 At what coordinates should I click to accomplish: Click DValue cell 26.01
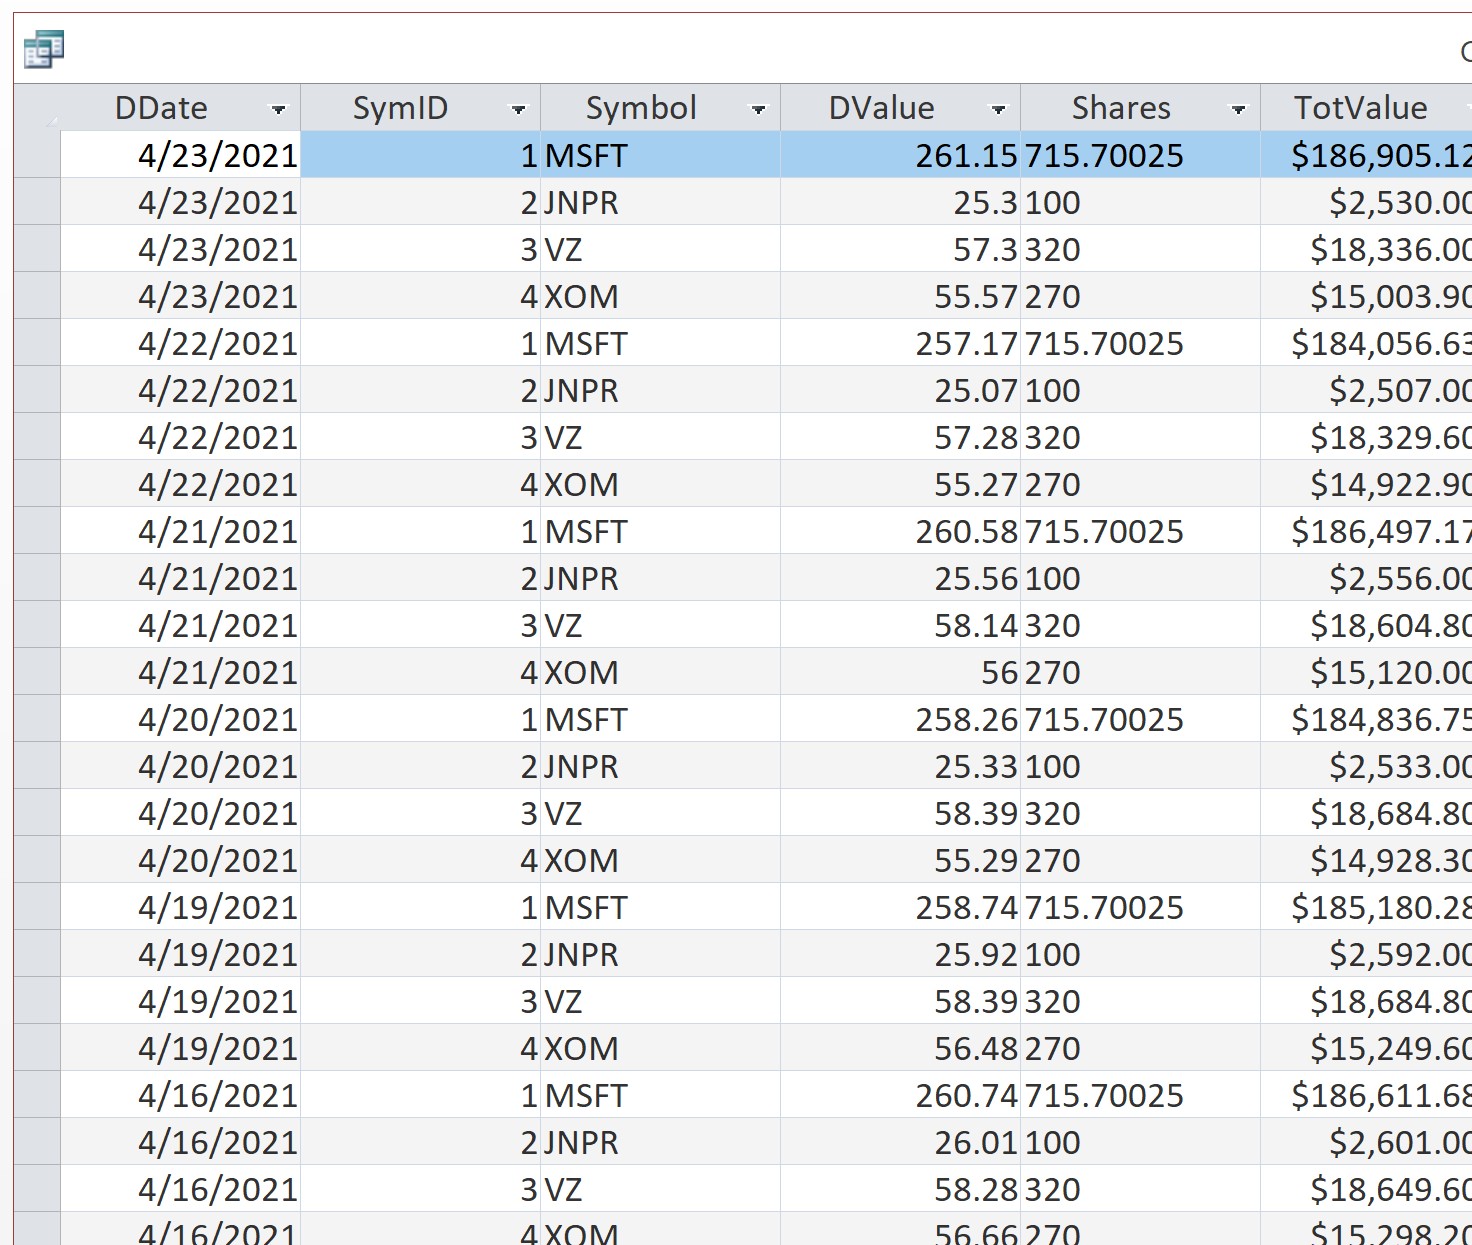(x=900, y=1142)
